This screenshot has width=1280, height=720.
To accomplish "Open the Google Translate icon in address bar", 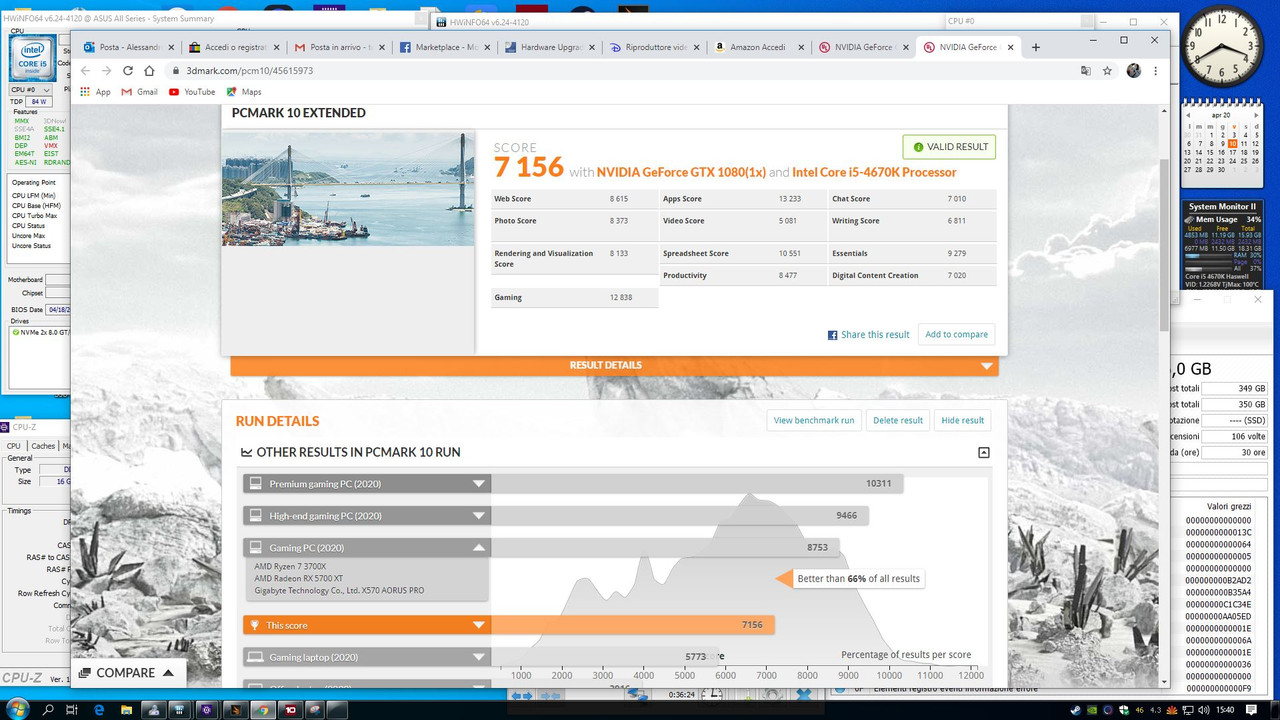I will [1085, 71].
